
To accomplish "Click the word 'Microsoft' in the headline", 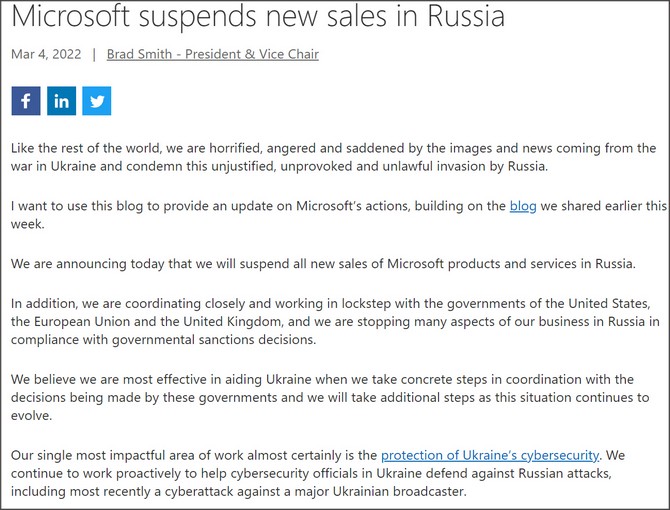I will pos(71,15).
